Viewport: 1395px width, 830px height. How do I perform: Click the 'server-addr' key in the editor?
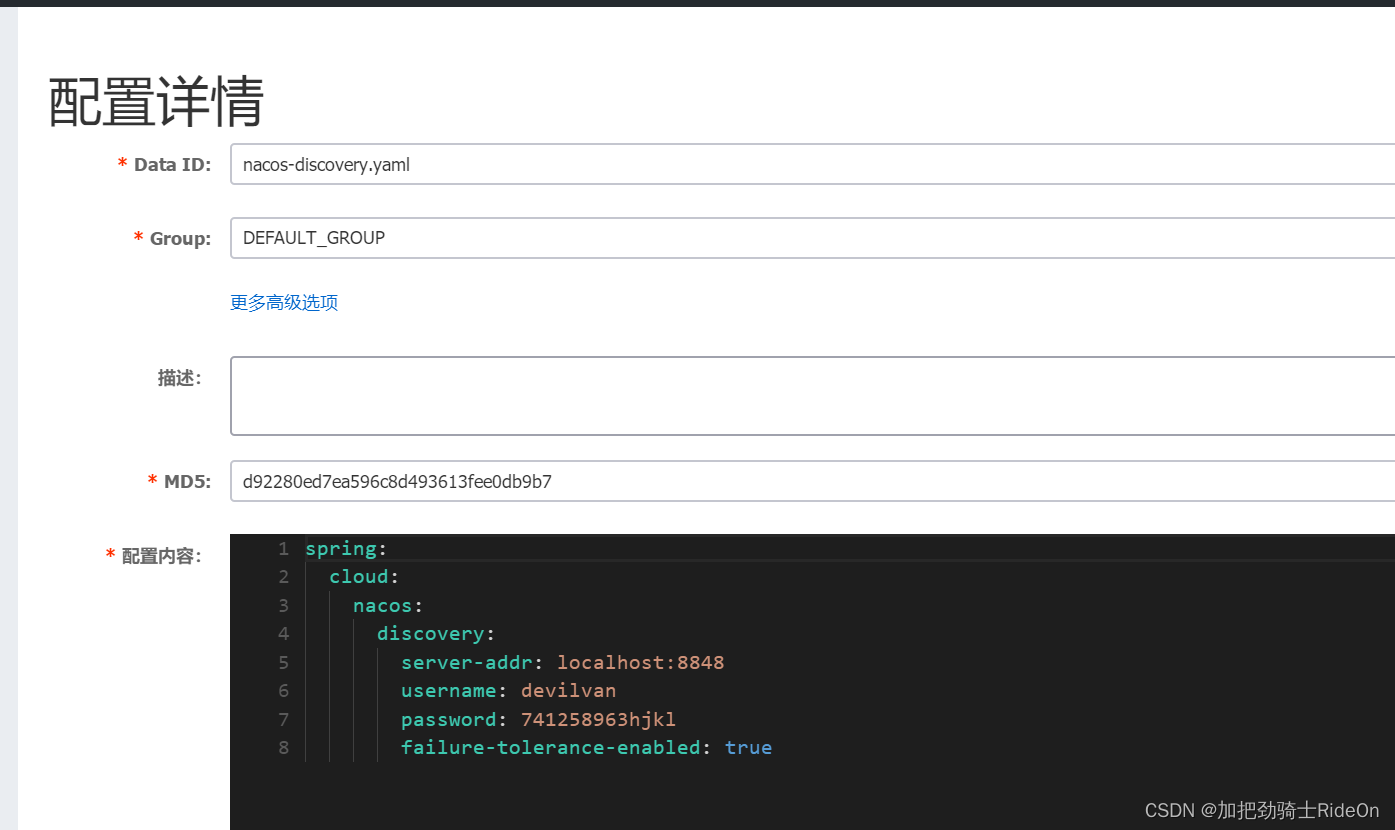pos(467,662)
